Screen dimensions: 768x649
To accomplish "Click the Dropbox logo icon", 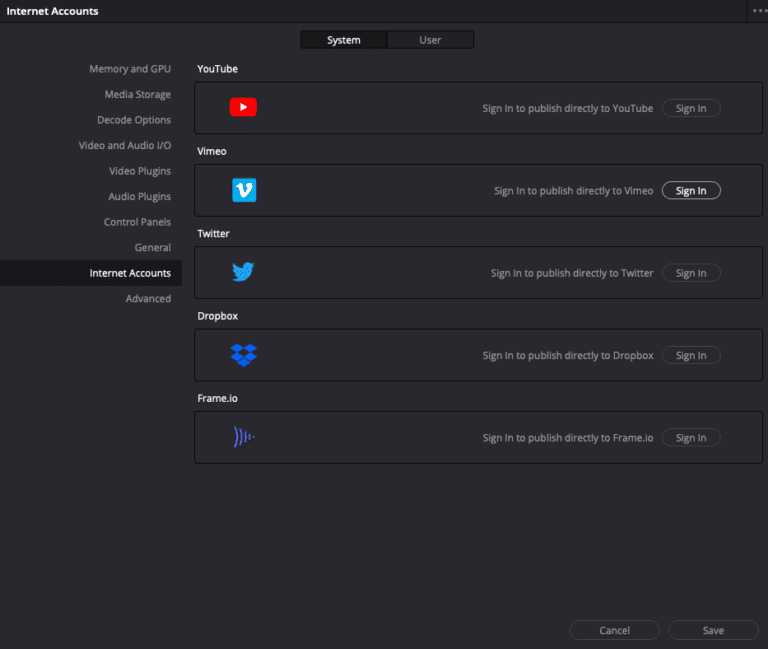I will pos(243,355).
